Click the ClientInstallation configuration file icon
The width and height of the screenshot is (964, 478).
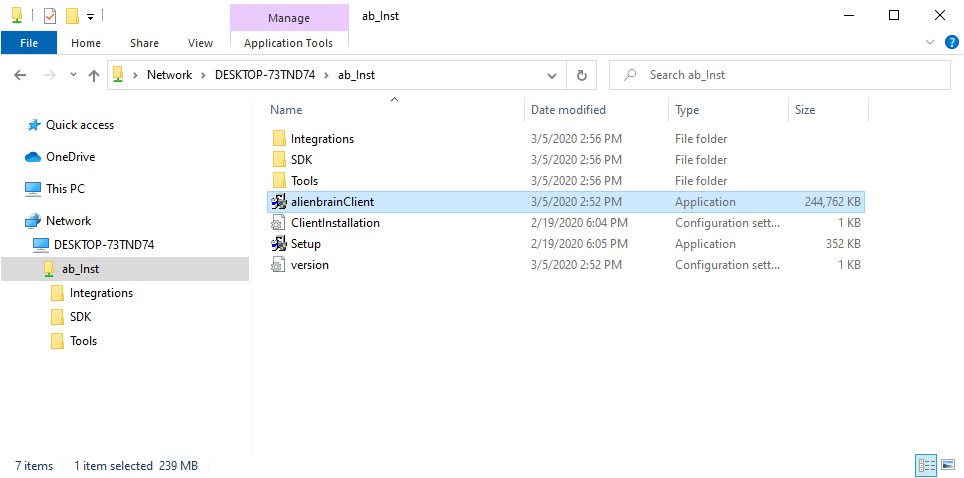coord(279,223)
